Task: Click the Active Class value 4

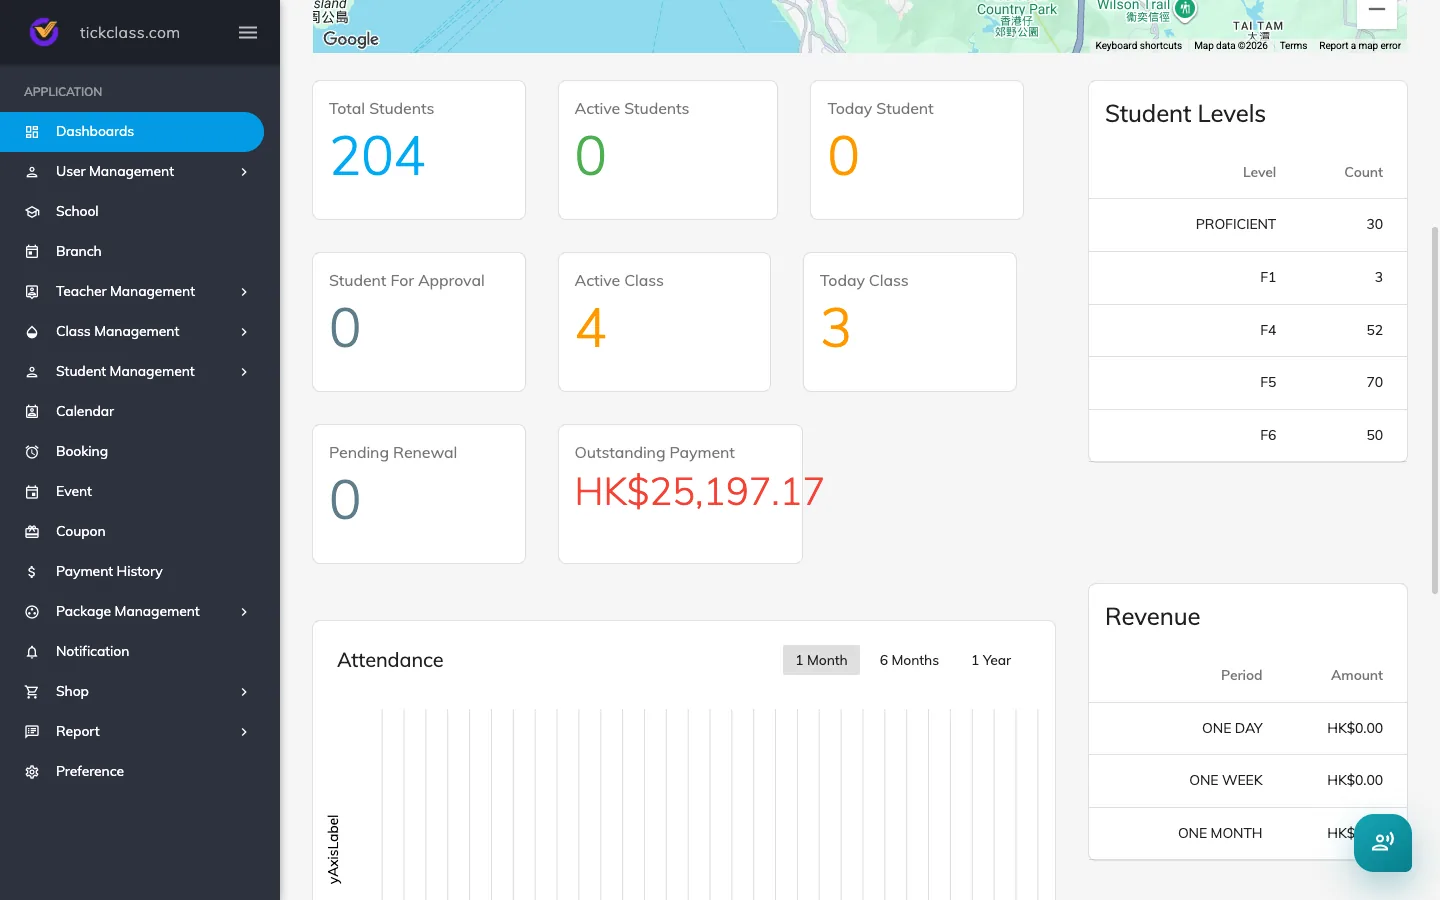Action: (591, 329)
